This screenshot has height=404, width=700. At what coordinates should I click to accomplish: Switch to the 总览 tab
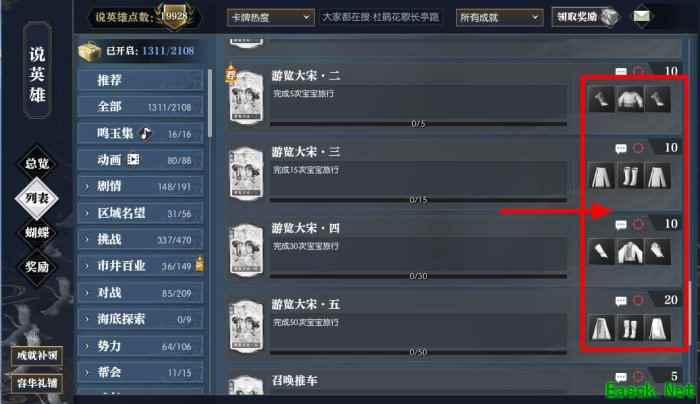(x=37, y=163)
